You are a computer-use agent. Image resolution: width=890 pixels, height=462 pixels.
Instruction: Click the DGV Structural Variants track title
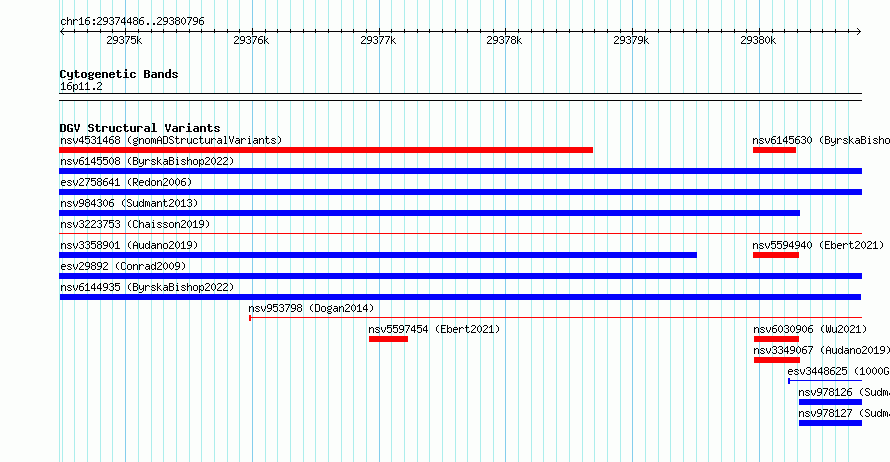point(140,128)
